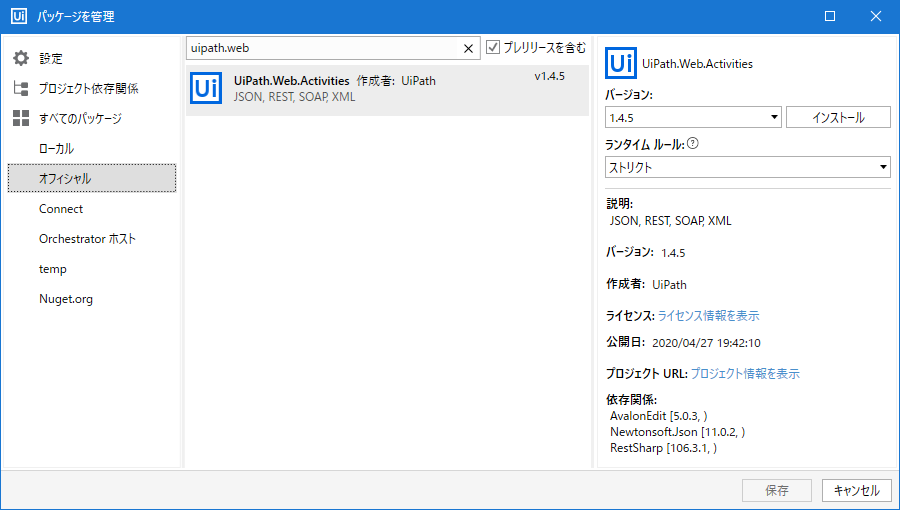Click the 保存 button
Screen dimensions: 900x510
coord(777,490)
